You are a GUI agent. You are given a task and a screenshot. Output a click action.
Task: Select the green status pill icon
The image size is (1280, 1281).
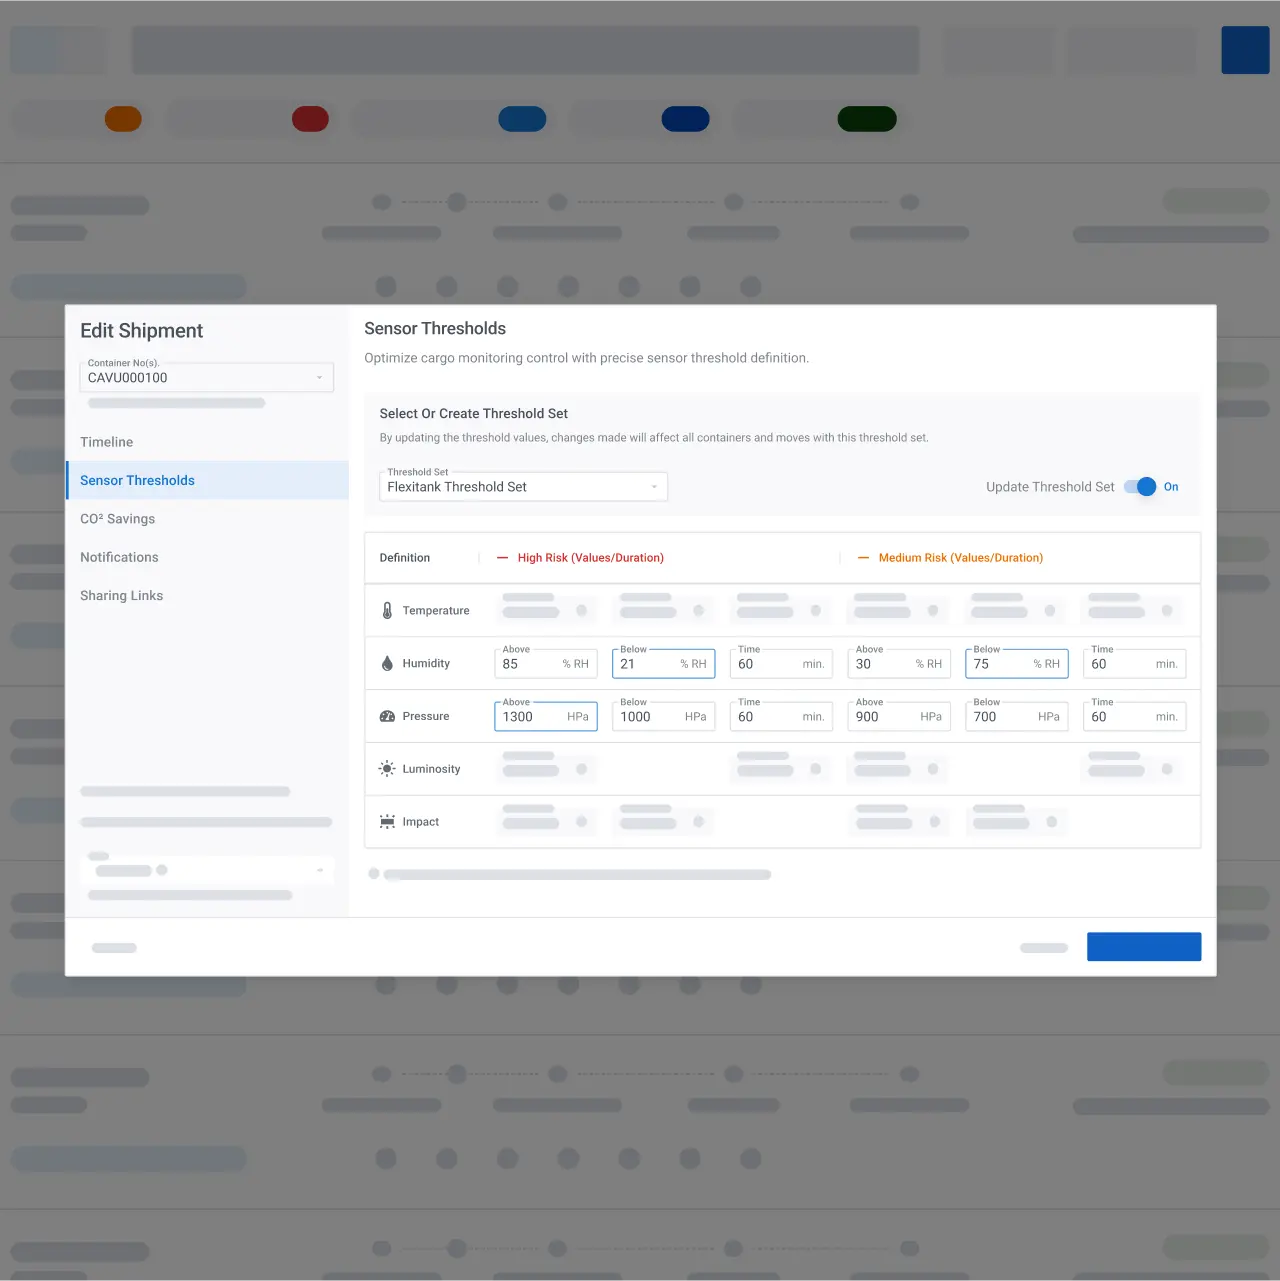(867, 118)
